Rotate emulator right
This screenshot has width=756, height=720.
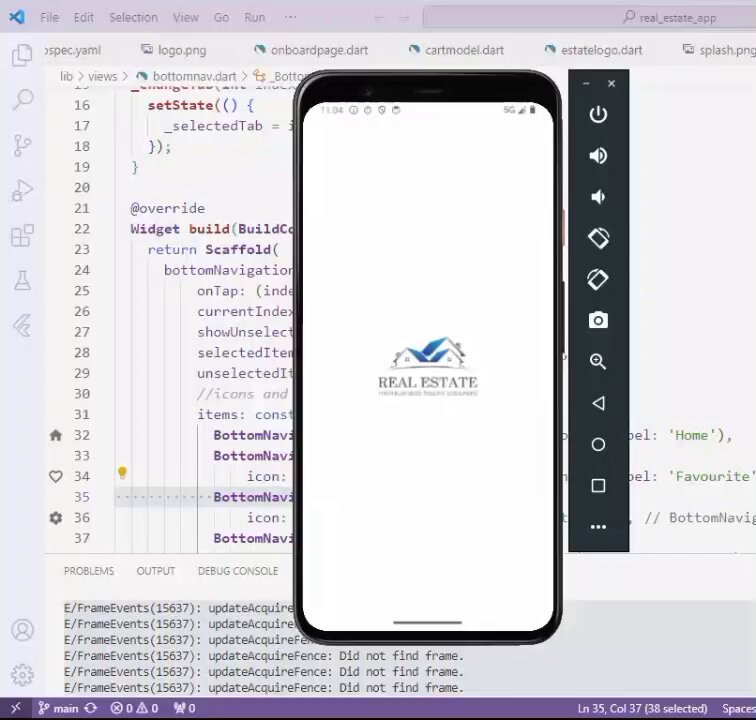tap(598, 279)
